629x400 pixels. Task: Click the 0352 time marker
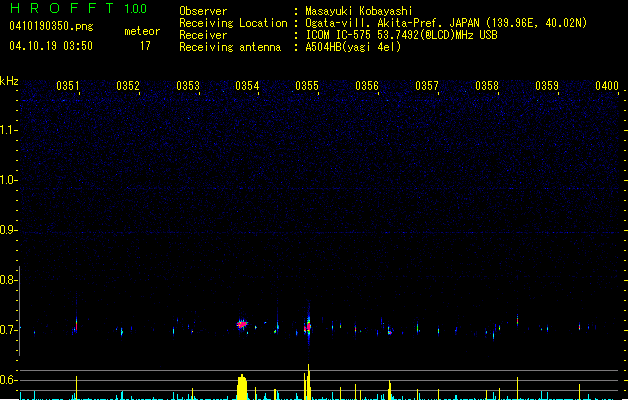(x=128, y=86)
